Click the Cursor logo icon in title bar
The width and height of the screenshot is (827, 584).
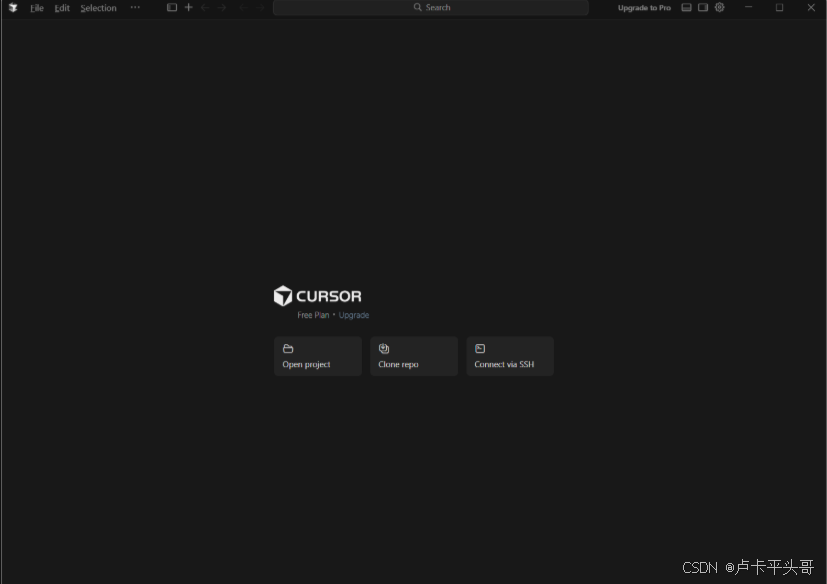13,8
